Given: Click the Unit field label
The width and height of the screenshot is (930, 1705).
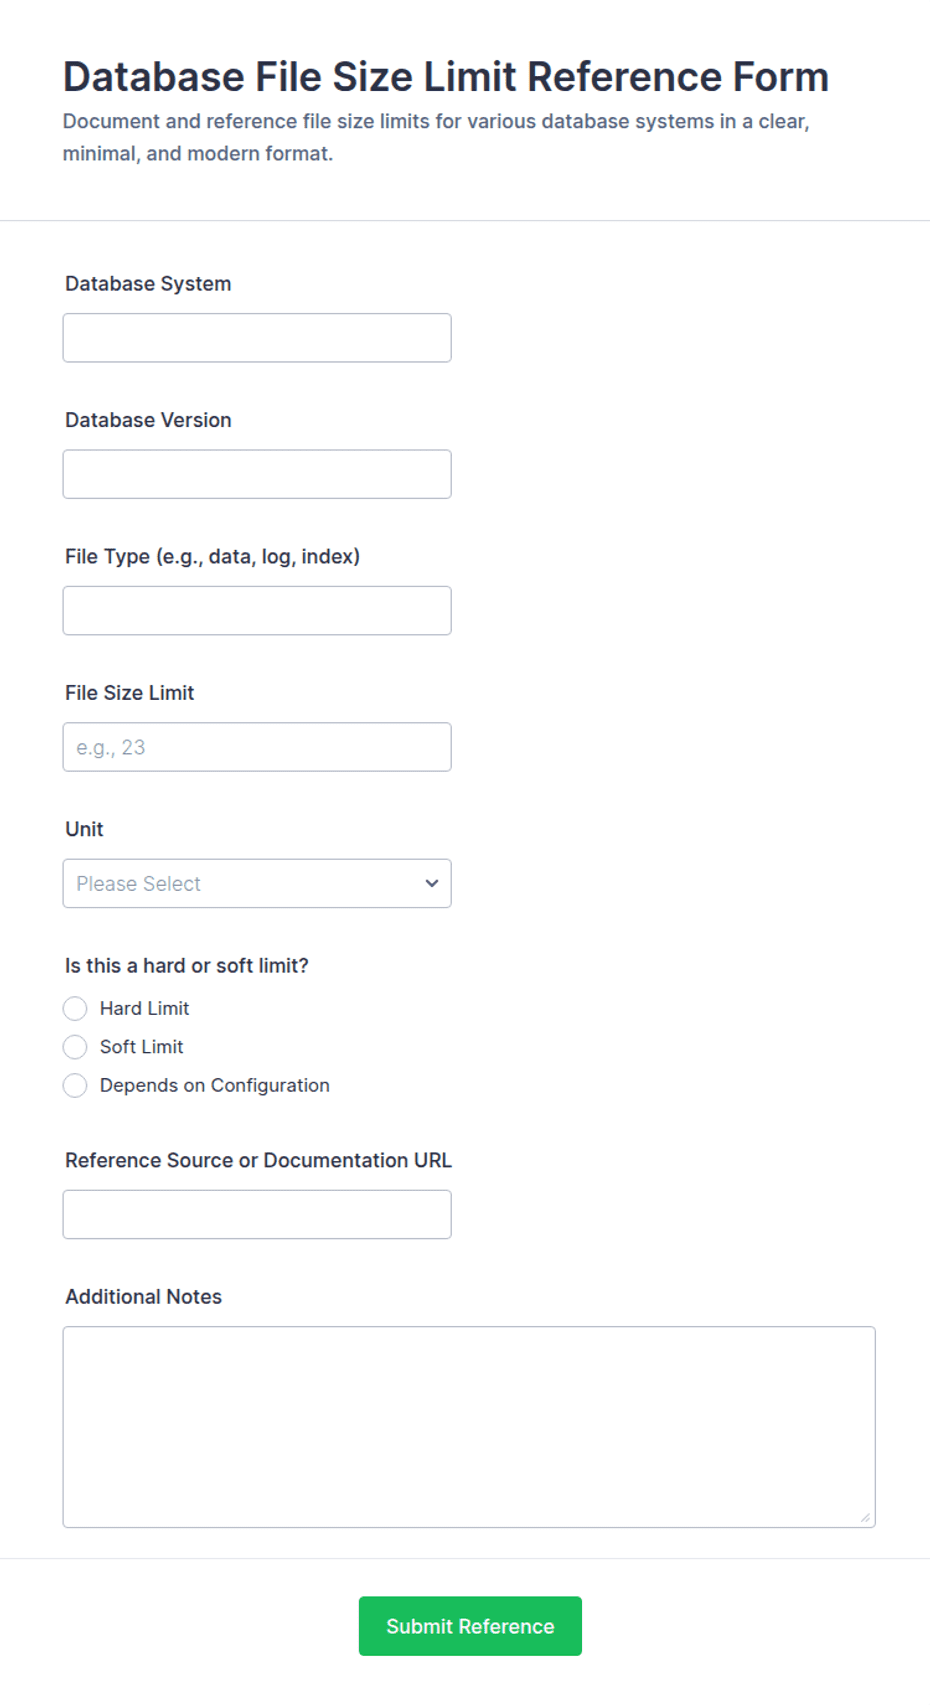Looking at the screenshot, I should (84, 829).
